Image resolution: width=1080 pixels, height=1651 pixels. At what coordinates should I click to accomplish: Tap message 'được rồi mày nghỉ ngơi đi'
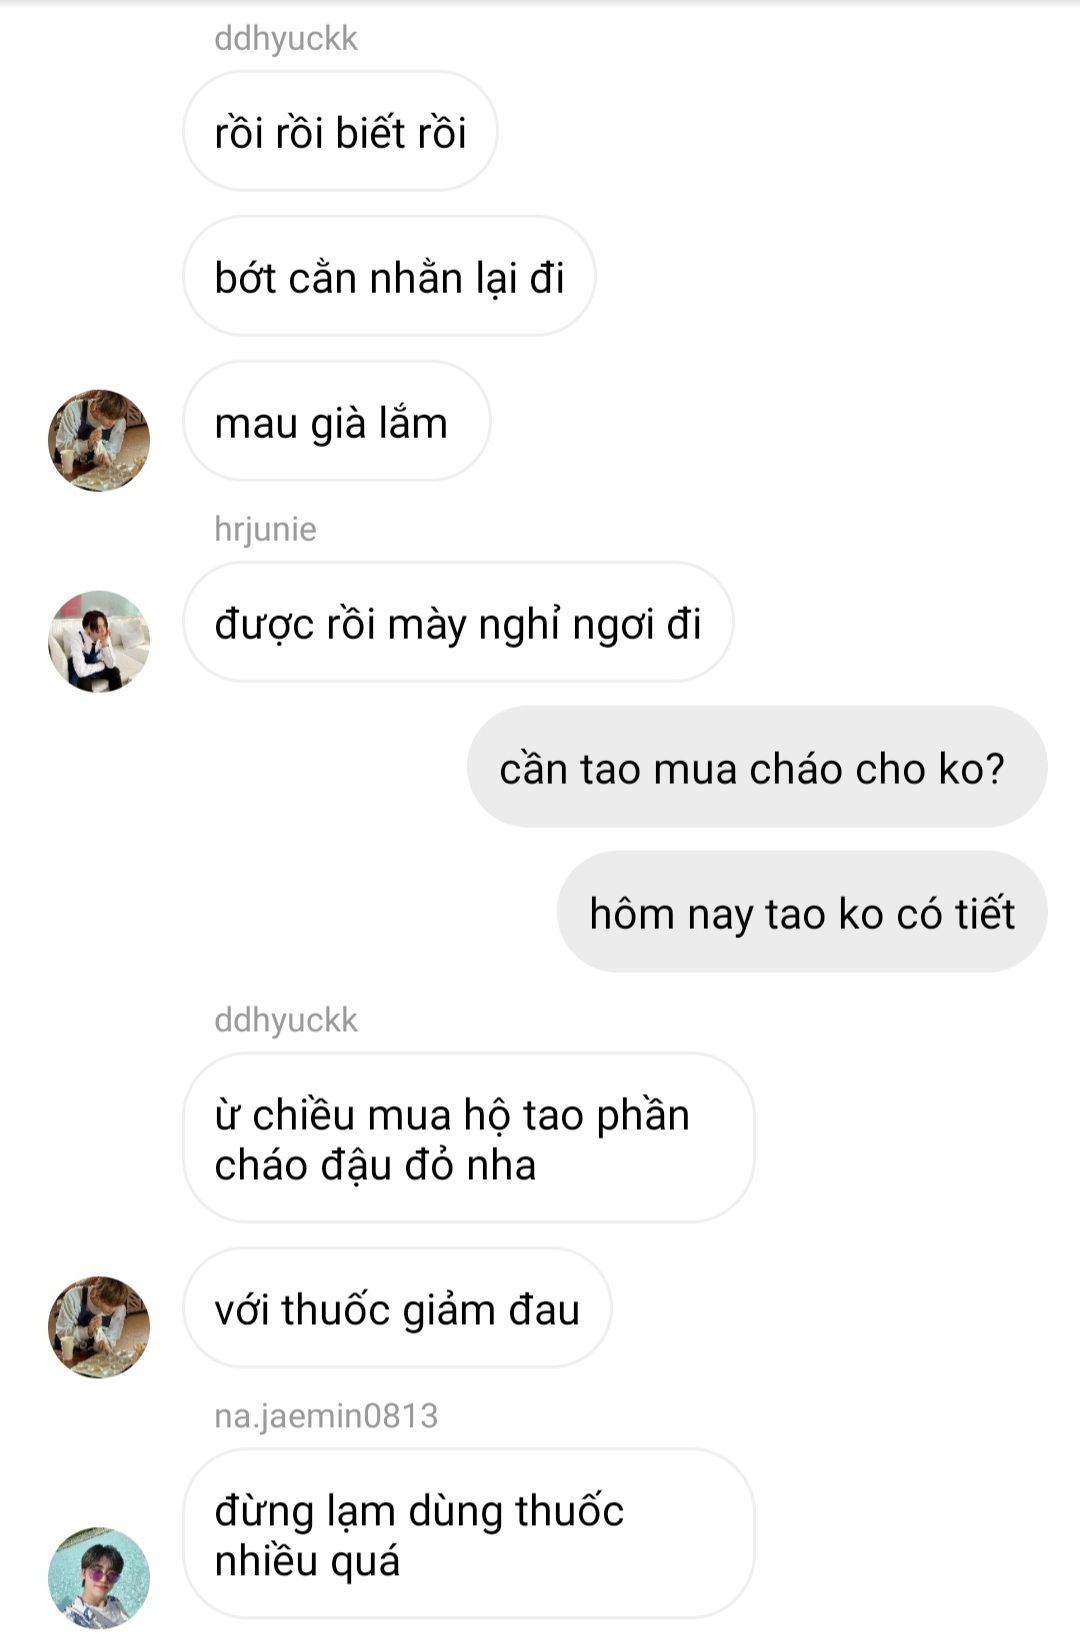pos(458,622)
